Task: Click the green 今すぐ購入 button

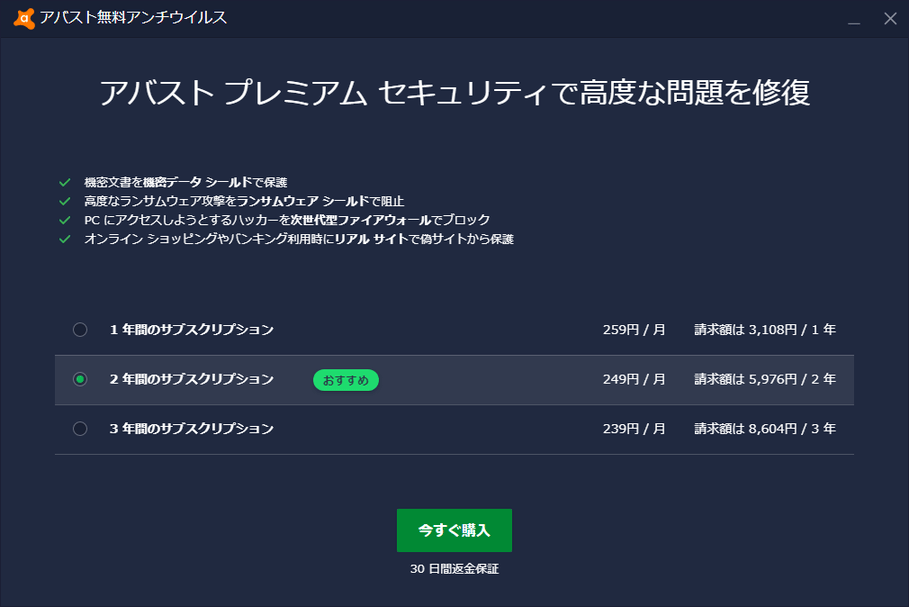Action: pos(454,530)
